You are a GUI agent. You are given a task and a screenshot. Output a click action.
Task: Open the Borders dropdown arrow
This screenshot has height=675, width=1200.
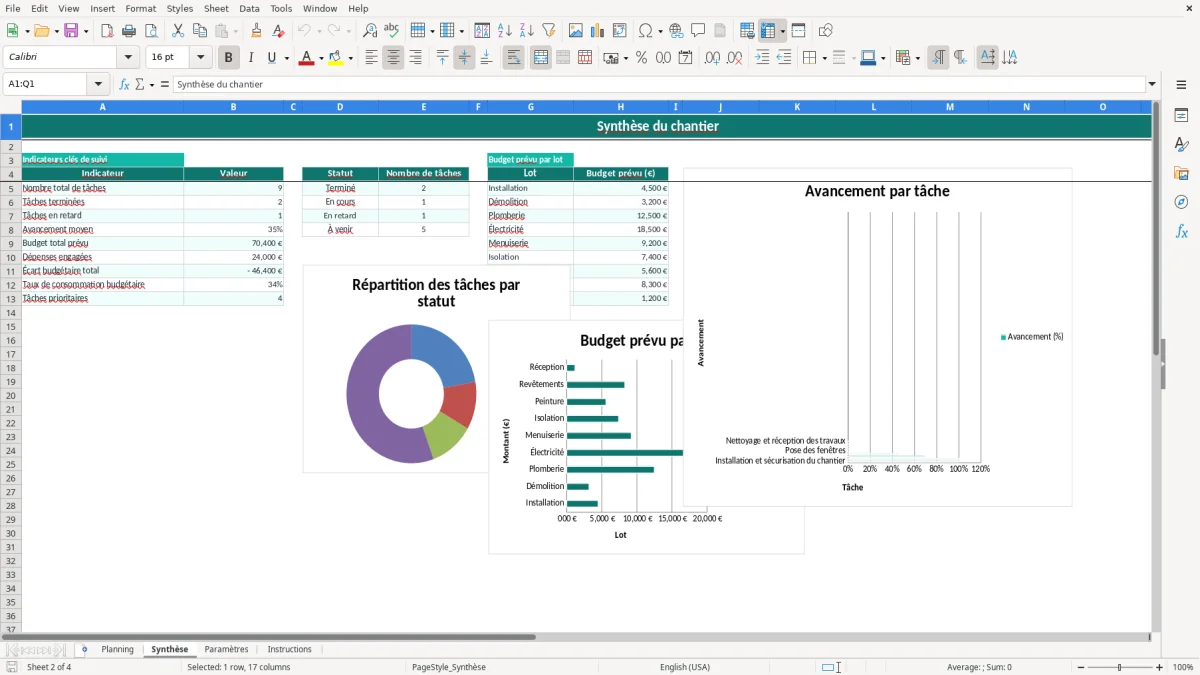tap(824, 58)
